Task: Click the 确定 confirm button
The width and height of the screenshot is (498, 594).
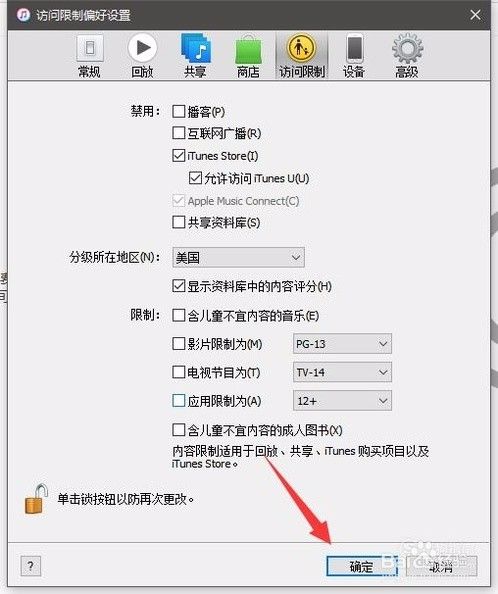Action: (362, 566)
